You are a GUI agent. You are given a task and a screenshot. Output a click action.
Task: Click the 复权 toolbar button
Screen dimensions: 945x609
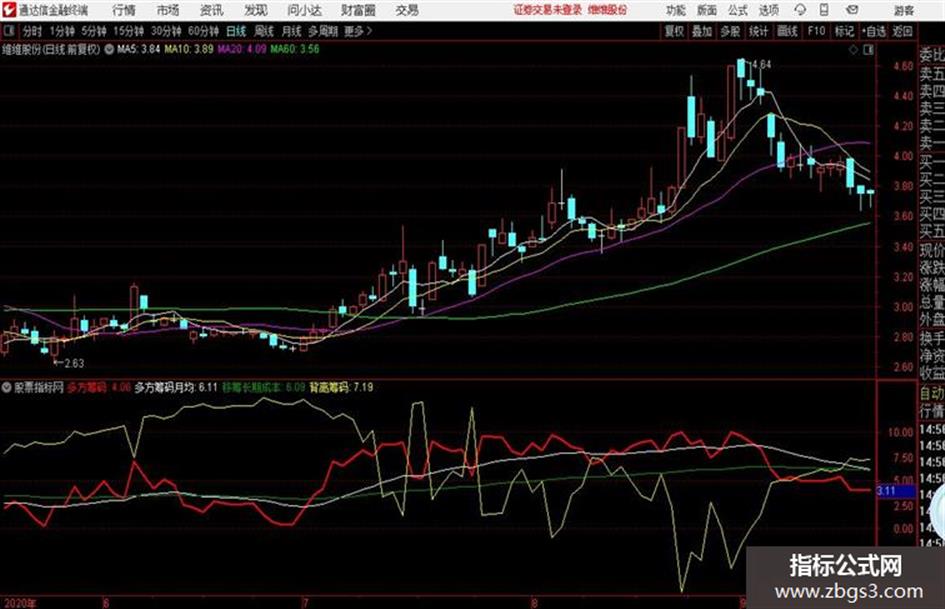pos(674,31)
